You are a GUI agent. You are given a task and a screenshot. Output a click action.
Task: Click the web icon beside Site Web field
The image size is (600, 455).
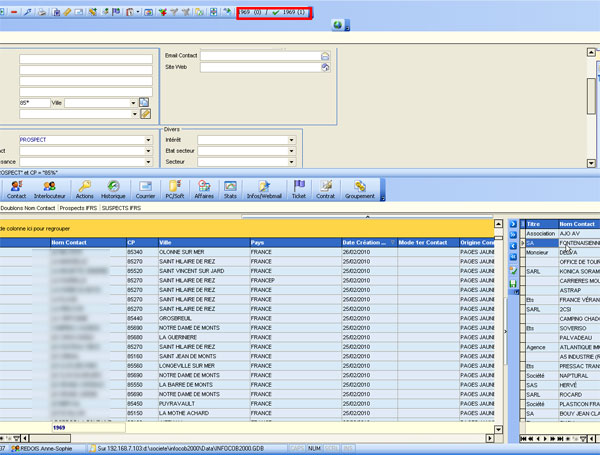325,67
